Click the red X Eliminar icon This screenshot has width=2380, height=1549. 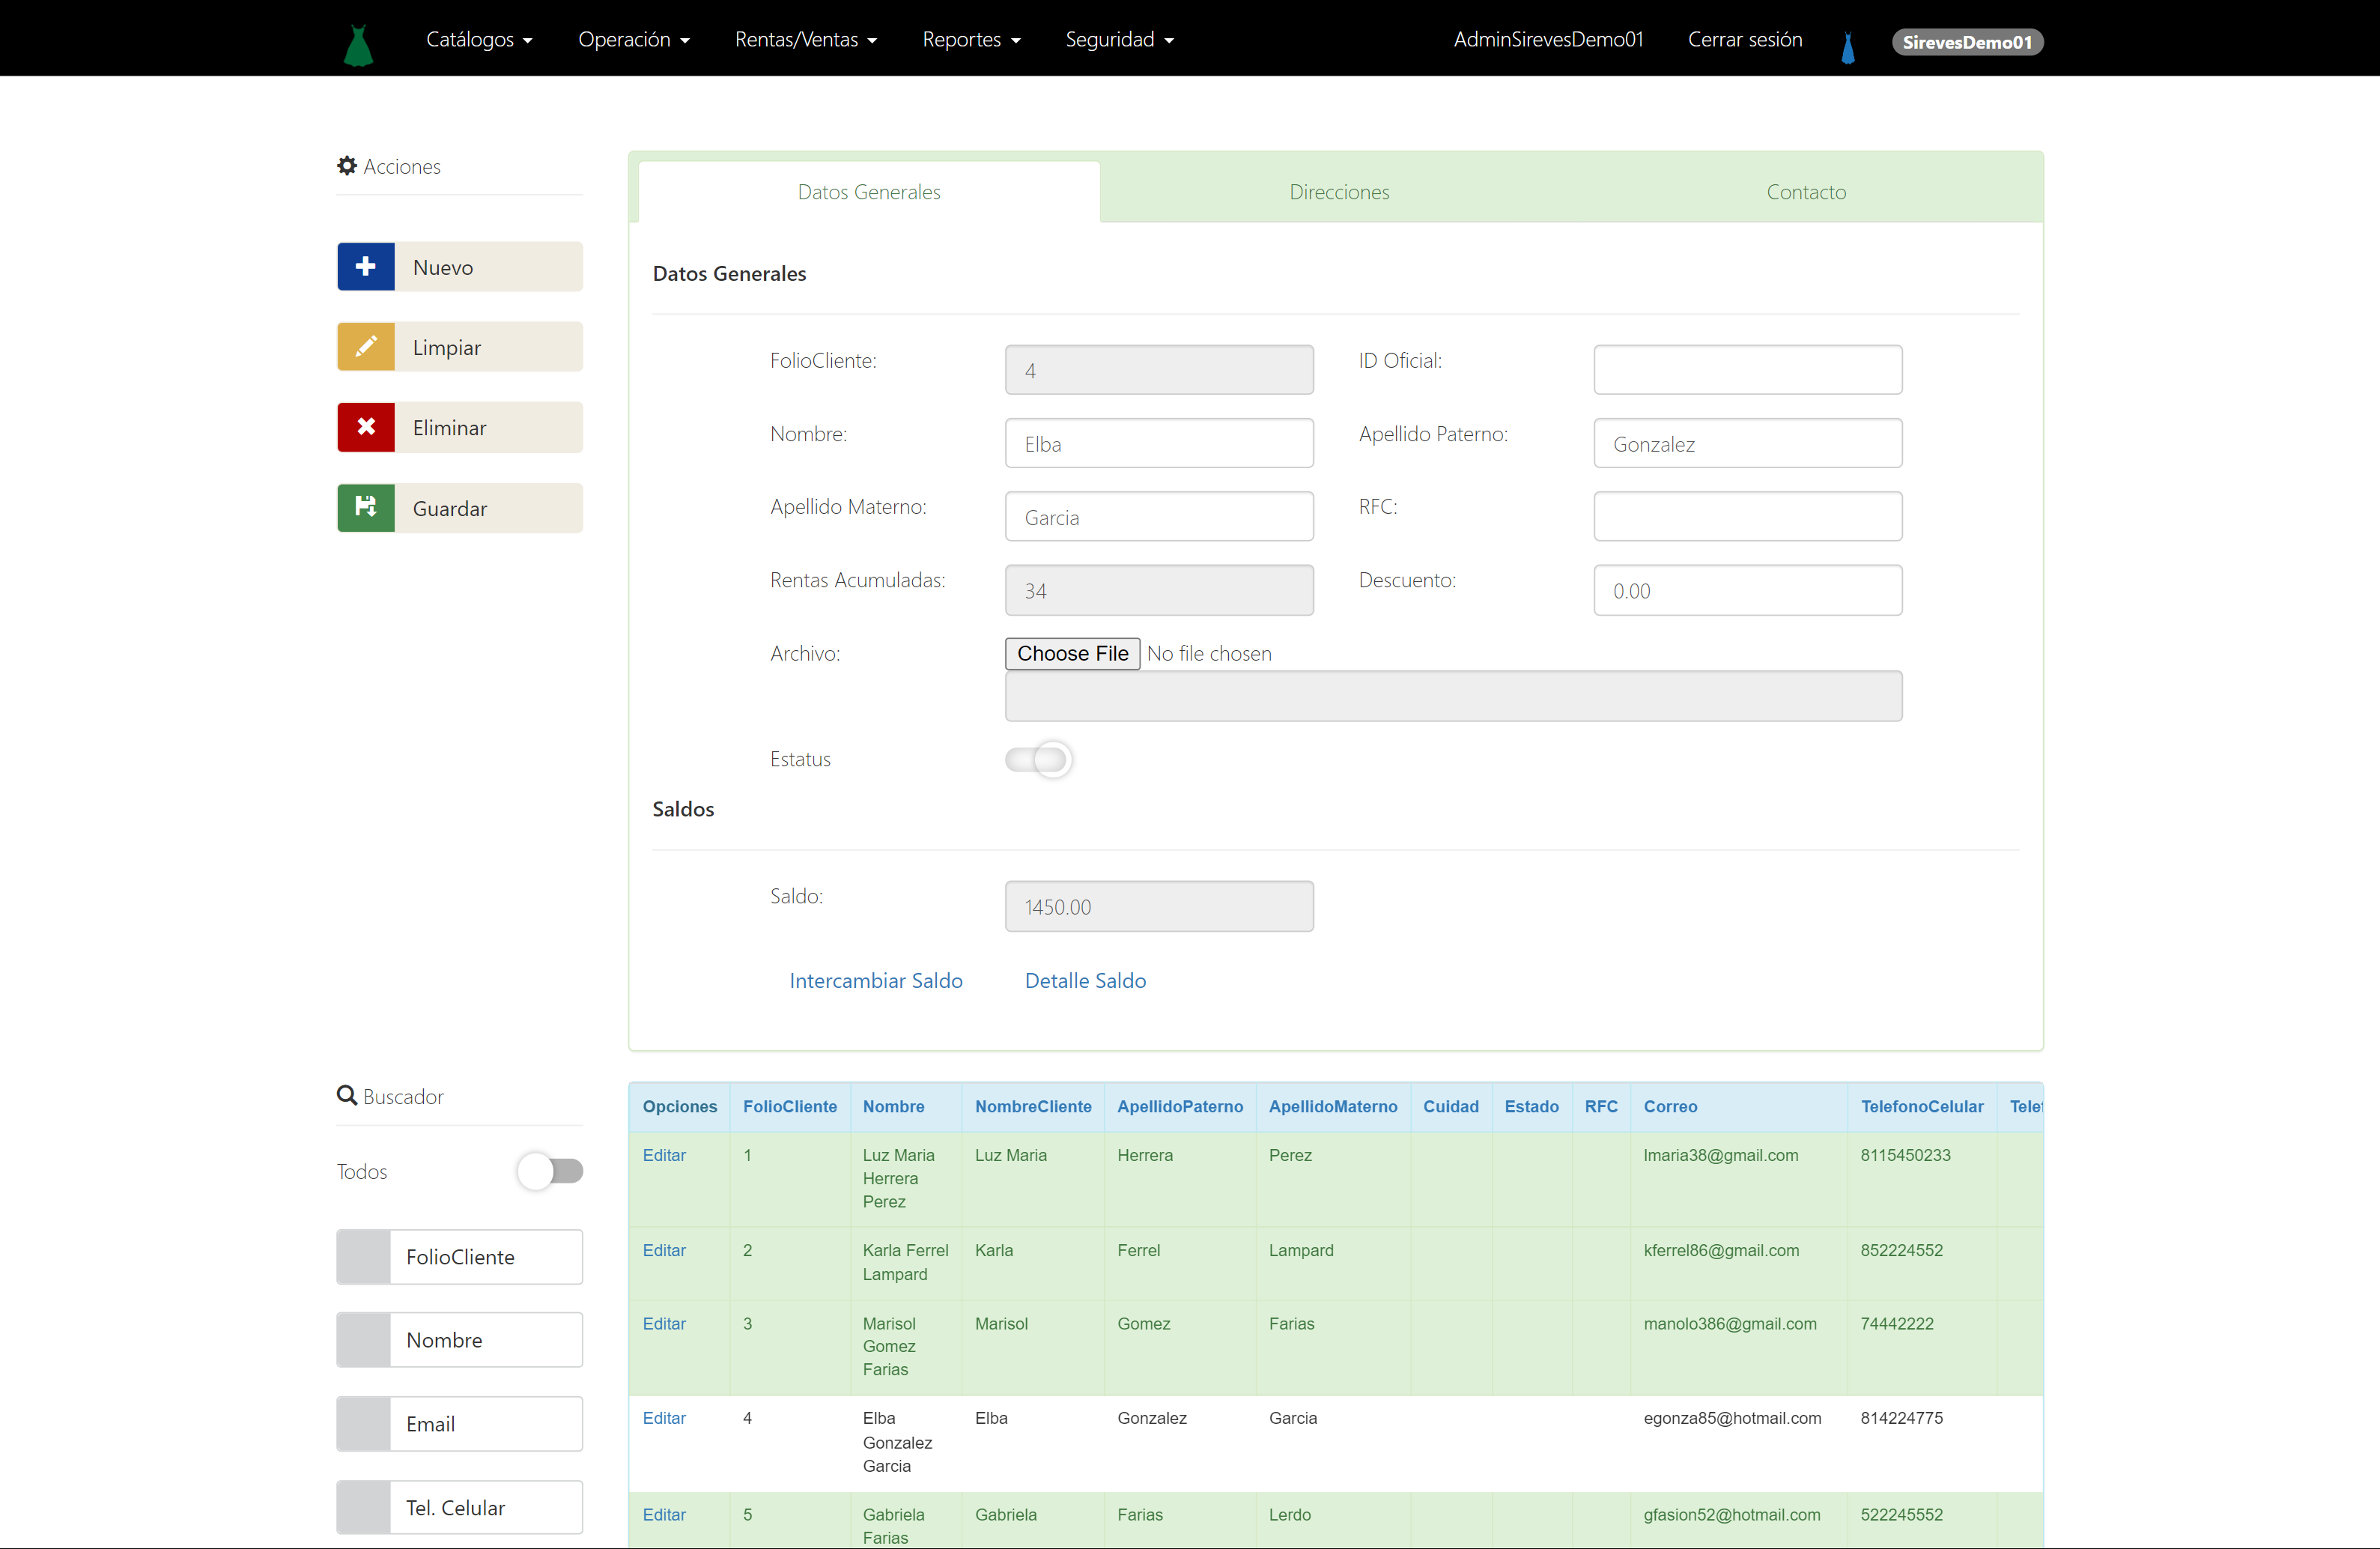point(366,427)
